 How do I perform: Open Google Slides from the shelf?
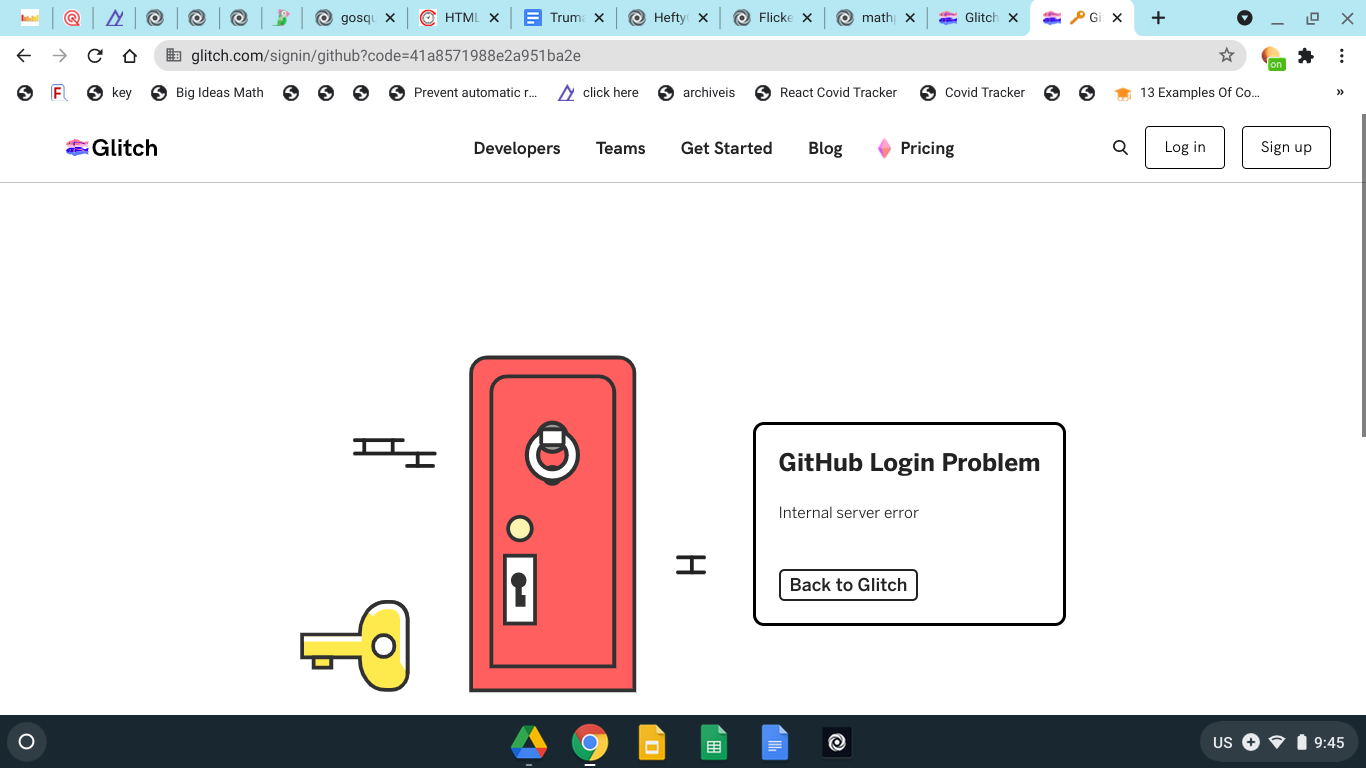tap(652, 742)
